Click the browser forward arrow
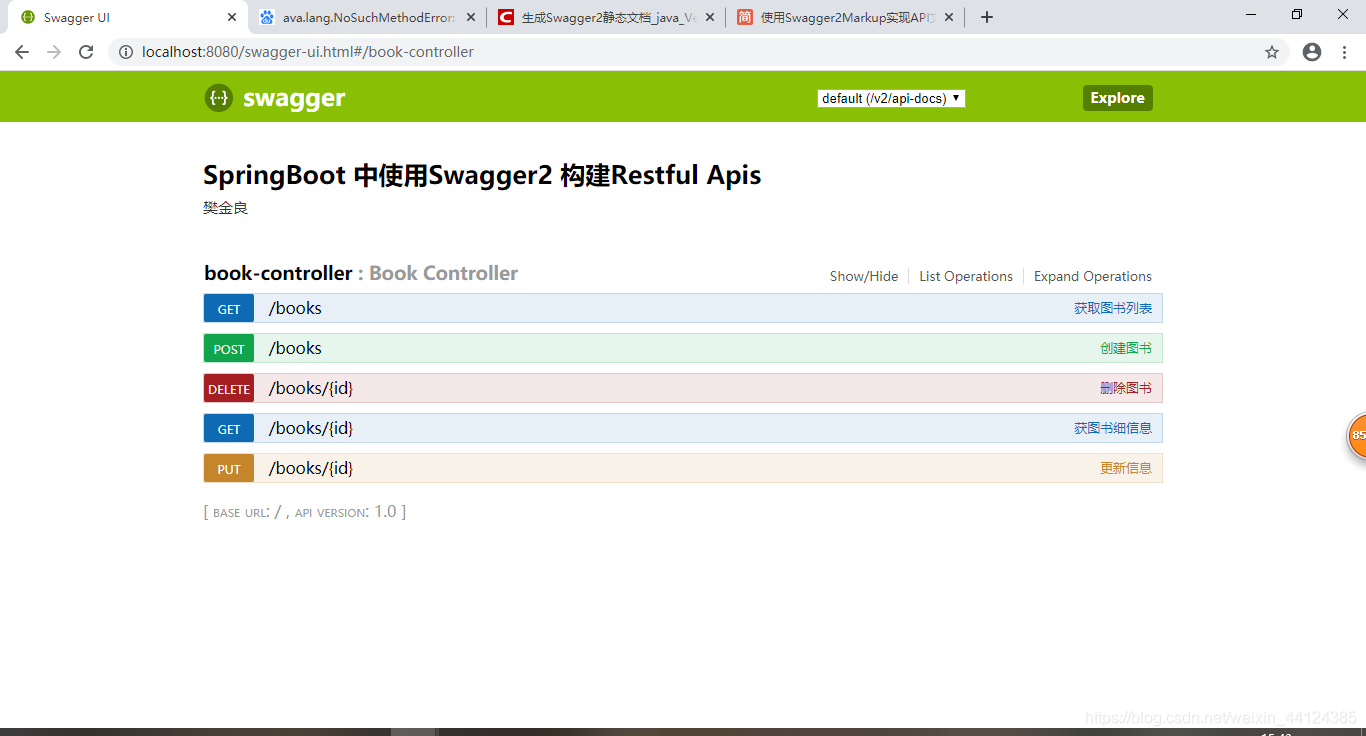Viewport: 1366px width, 736px height. click(x=54, y=52)
